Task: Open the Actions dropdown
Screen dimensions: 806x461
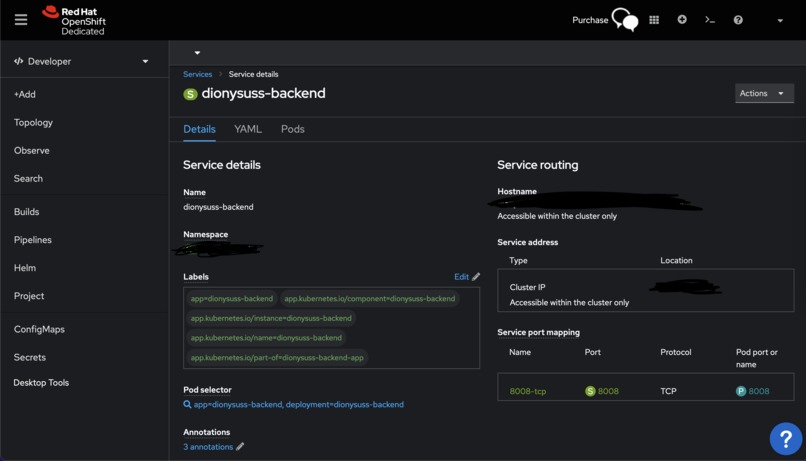Action: [764, 93]
